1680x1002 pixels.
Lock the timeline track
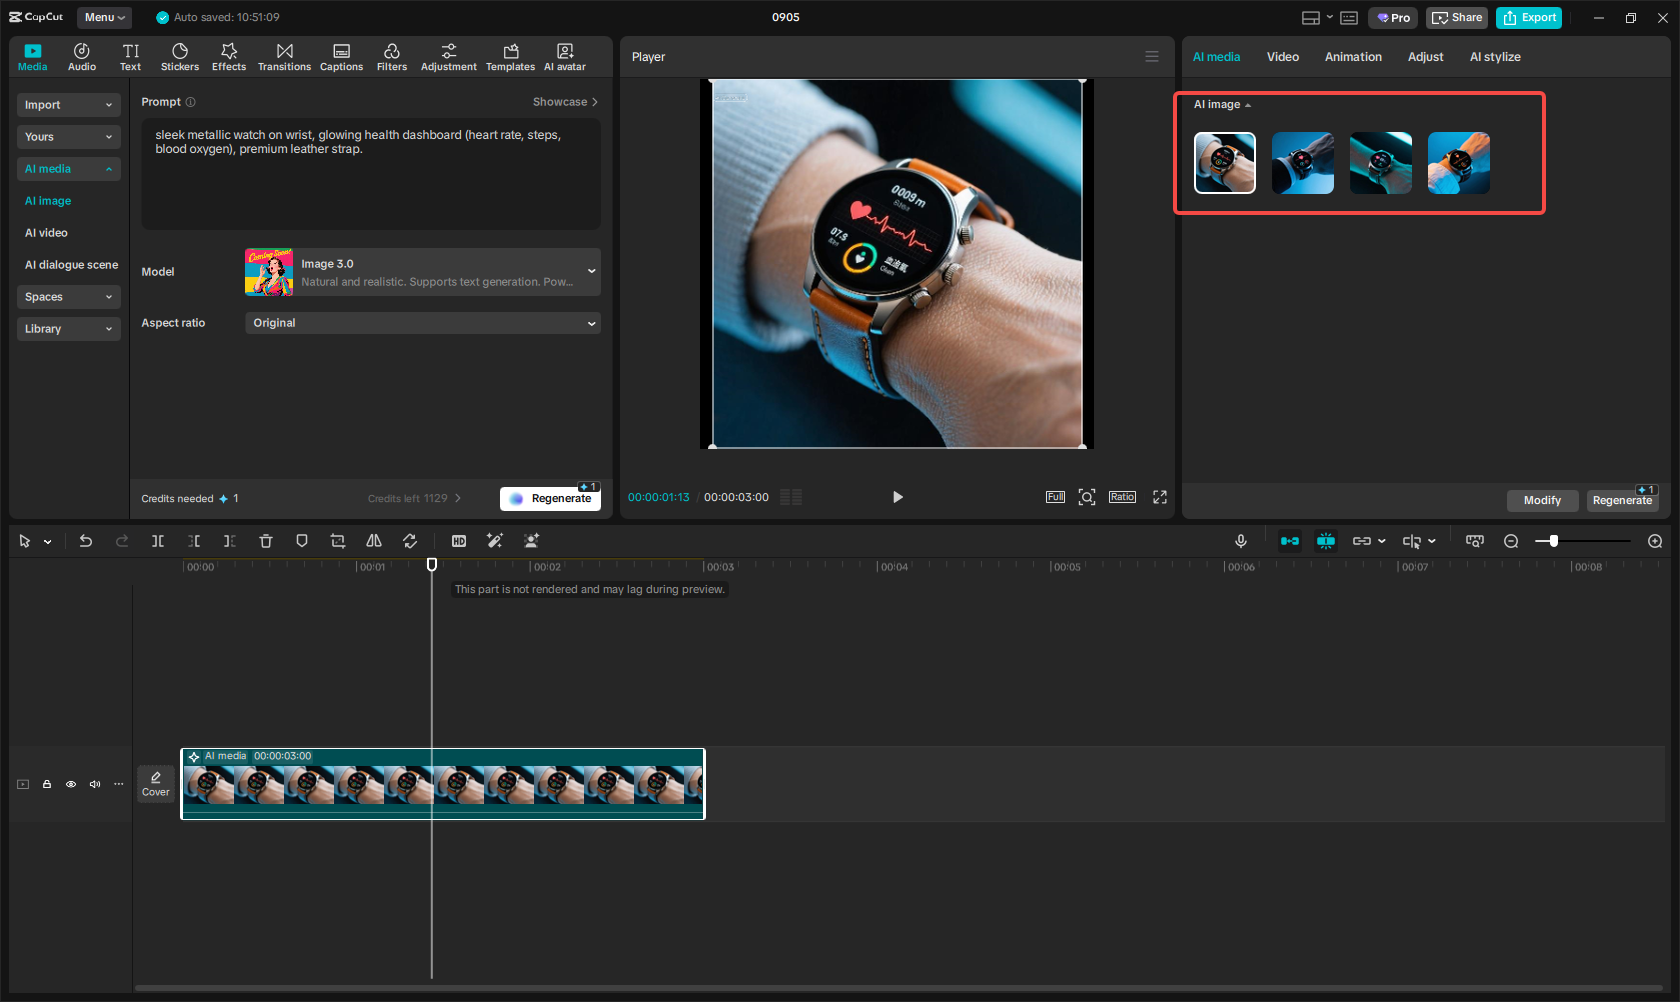click(x=47, y=784)
